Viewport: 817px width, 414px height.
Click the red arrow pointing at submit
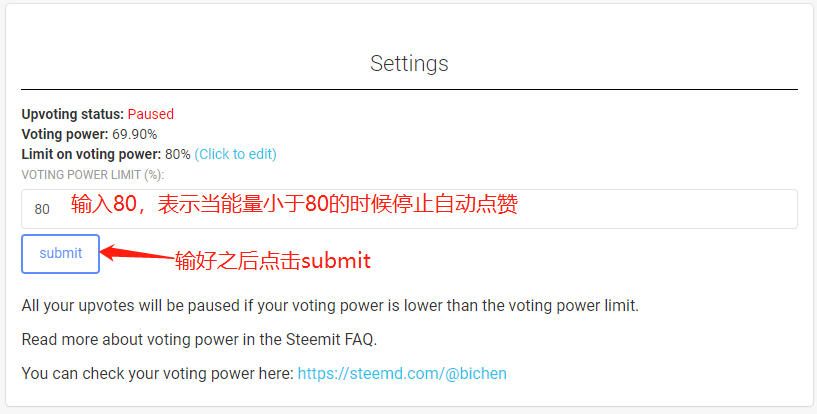pos(136,255)
